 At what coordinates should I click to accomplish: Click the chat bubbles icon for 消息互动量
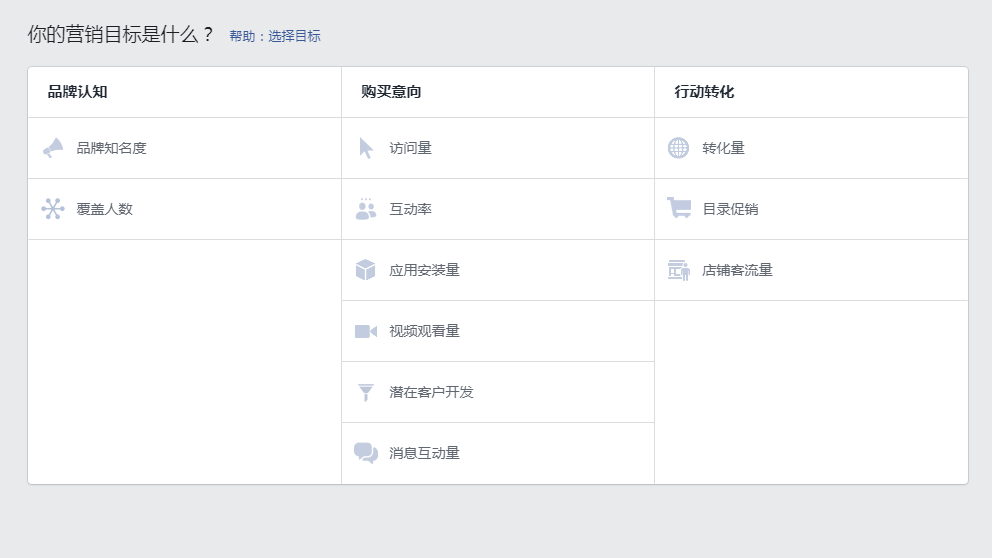point(366,453)
